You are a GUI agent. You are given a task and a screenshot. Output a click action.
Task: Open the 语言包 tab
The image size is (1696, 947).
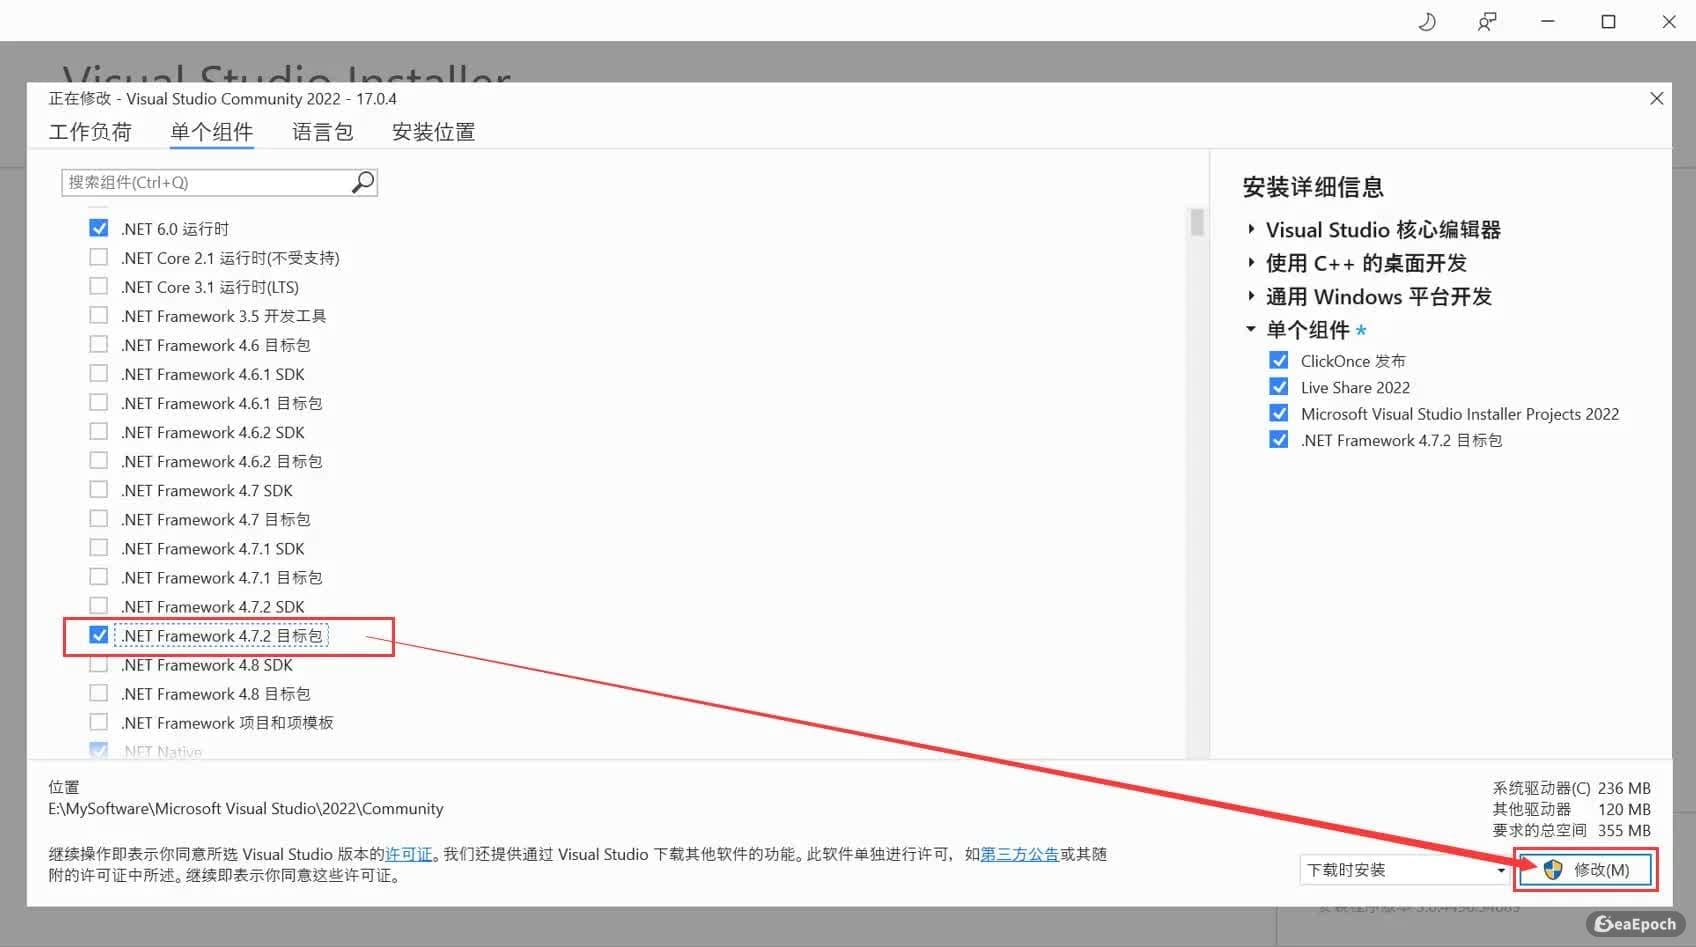323,132
